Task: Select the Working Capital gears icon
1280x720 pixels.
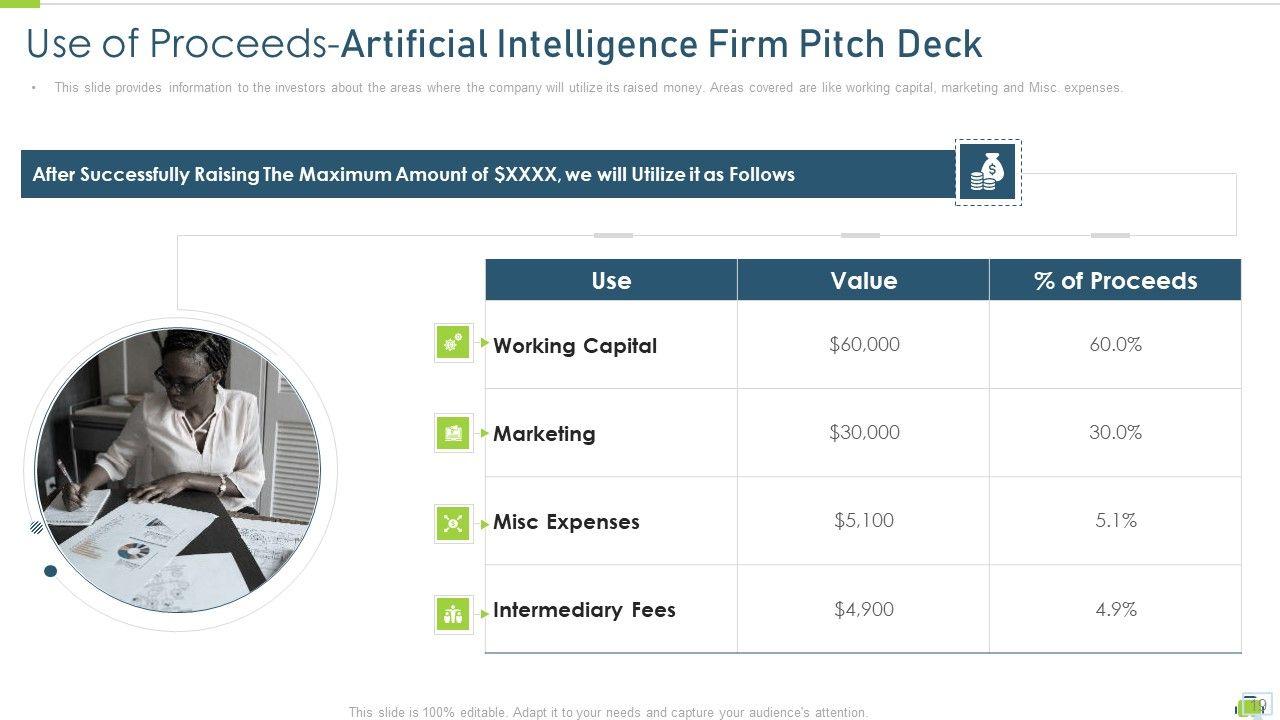Action: coord(453,343)
